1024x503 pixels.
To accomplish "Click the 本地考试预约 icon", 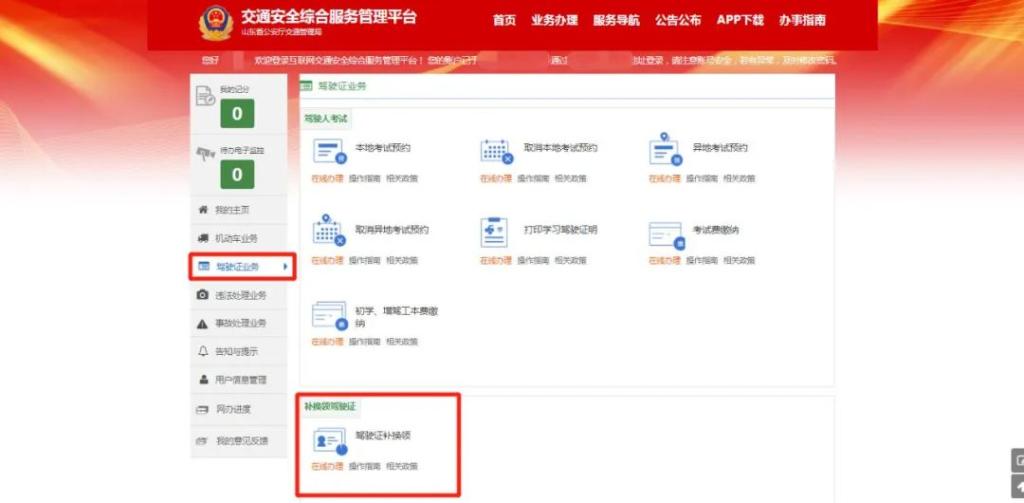I will [x=329, y=151].
